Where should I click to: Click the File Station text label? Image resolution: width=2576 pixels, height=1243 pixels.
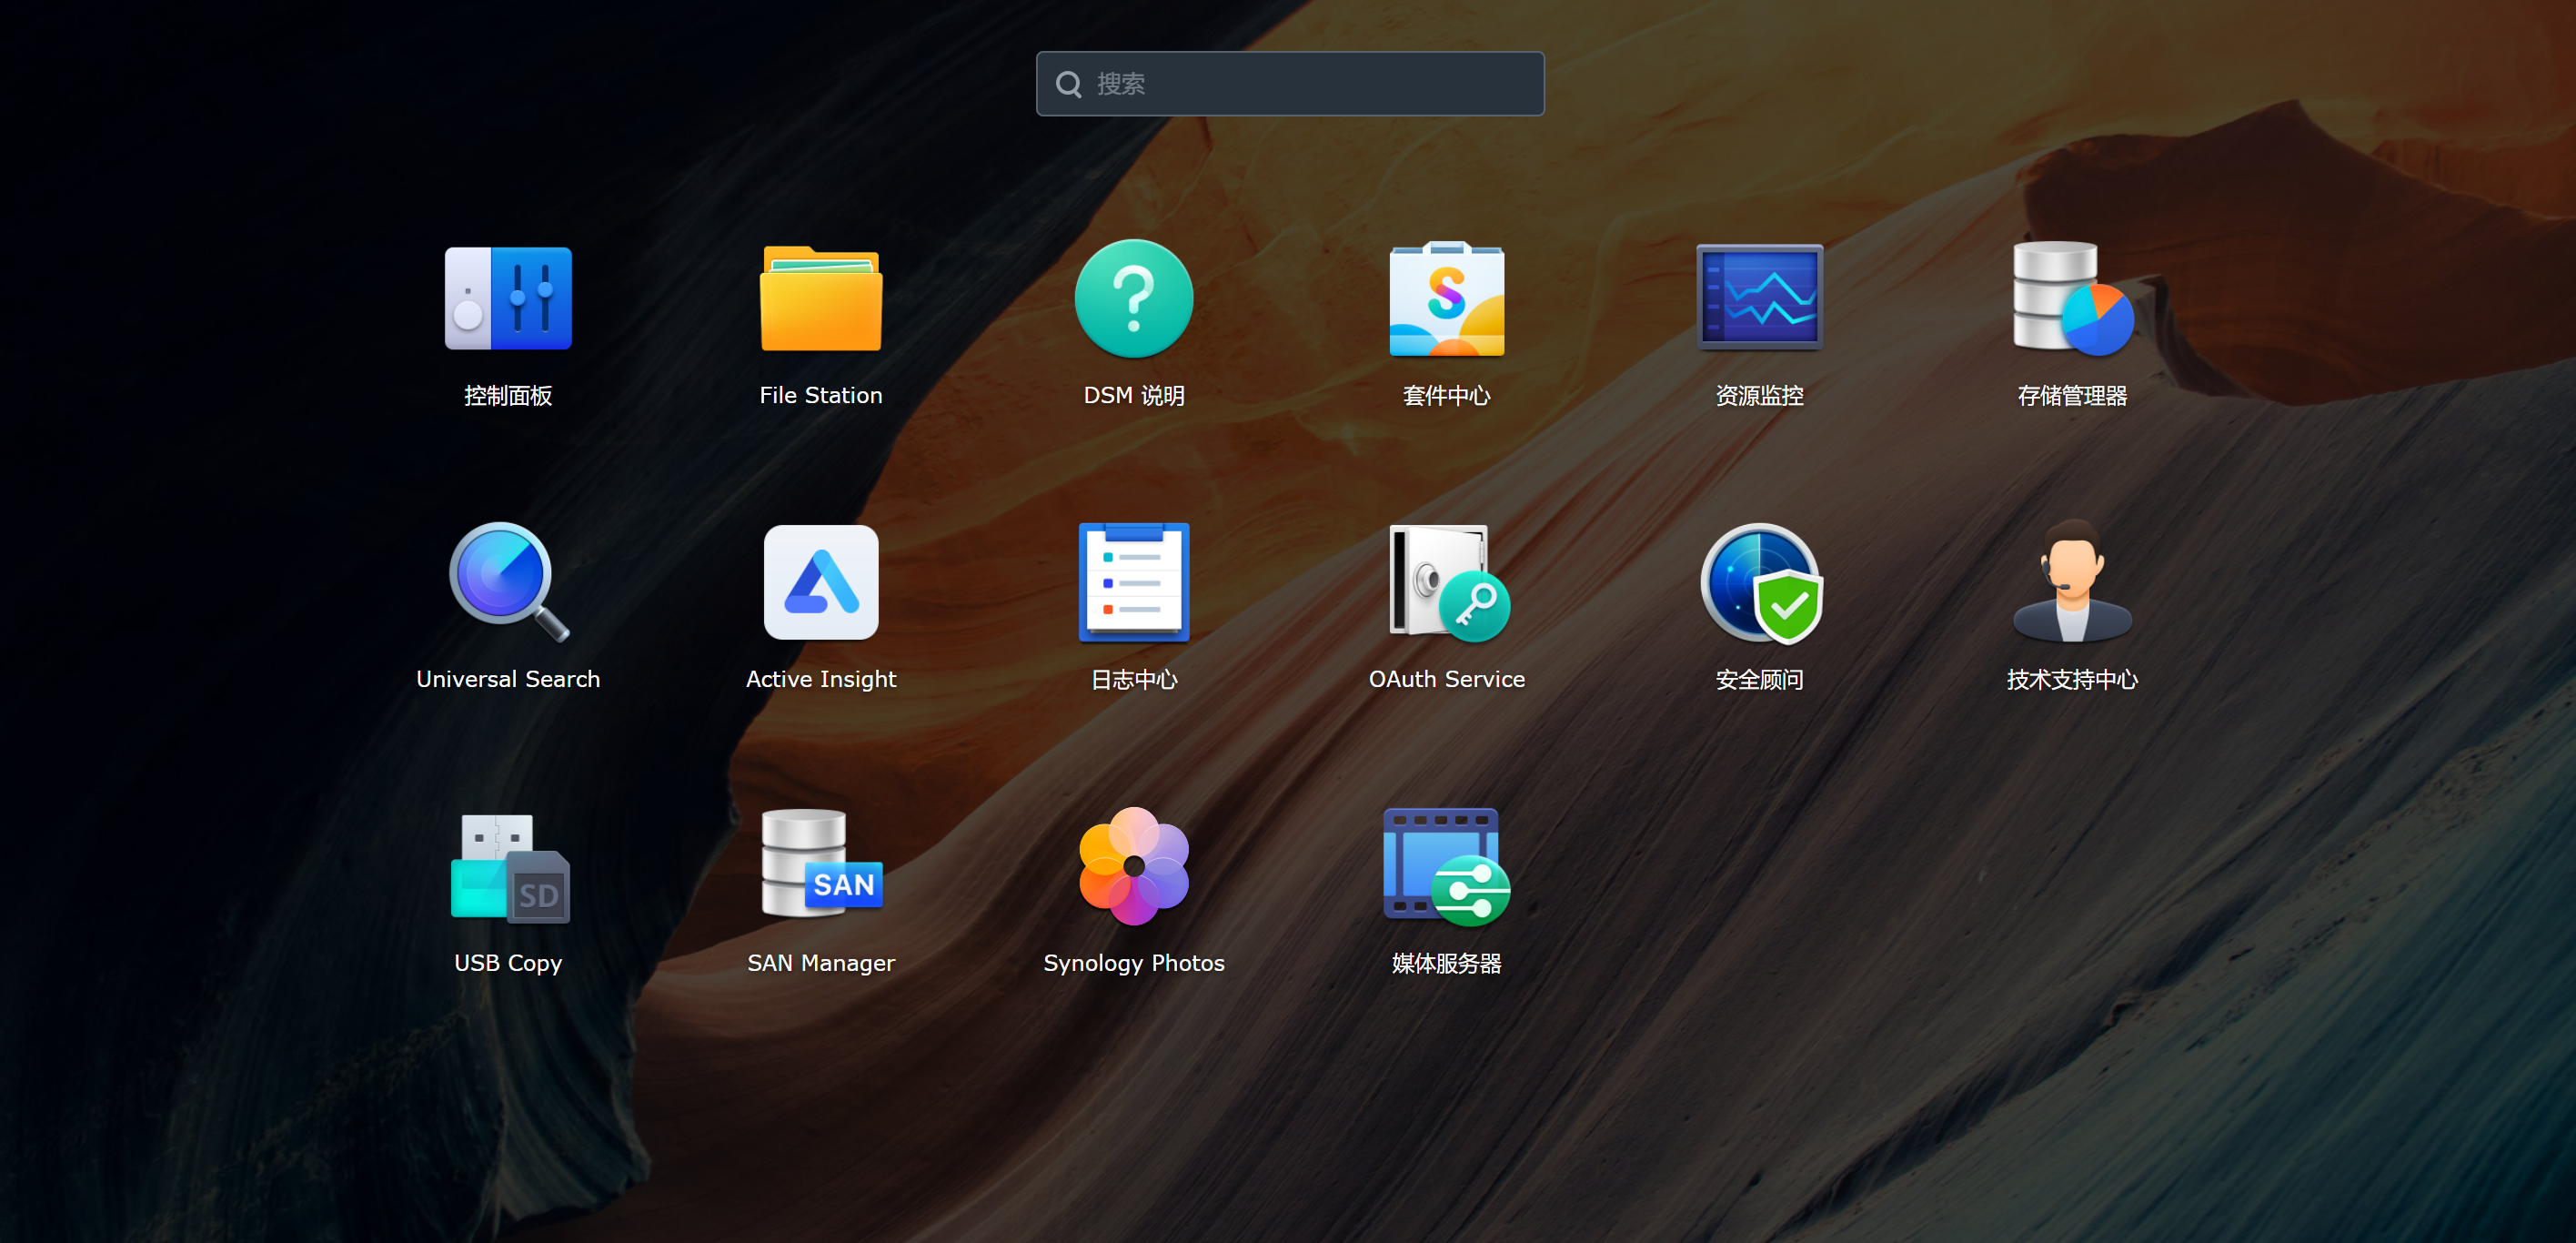click(x=820, y=395)
